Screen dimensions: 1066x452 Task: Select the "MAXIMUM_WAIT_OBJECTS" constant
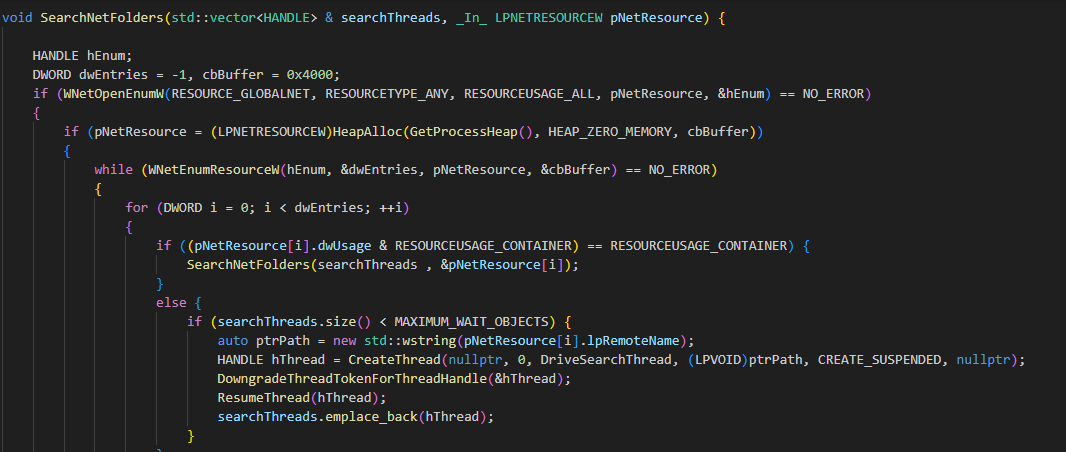[x=472, y=322]
